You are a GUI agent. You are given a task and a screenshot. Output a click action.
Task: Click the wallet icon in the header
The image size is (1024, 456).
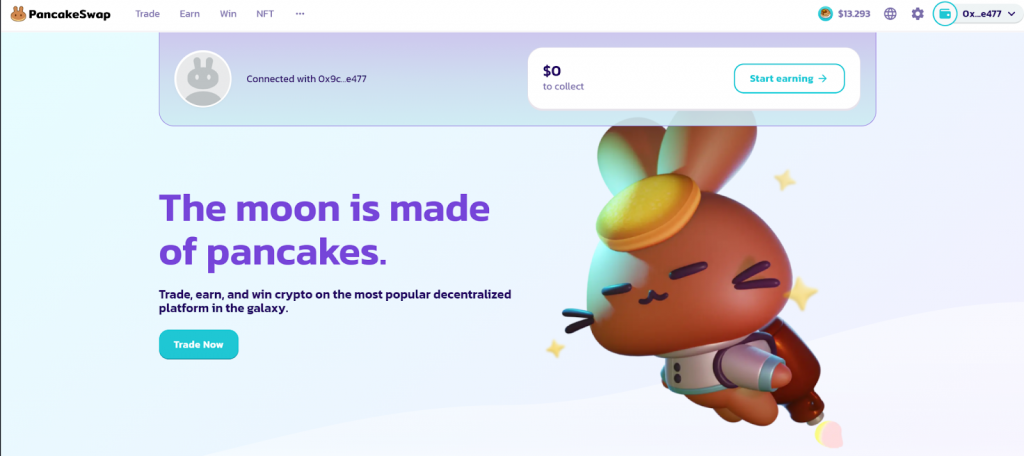tap(944, 14)
